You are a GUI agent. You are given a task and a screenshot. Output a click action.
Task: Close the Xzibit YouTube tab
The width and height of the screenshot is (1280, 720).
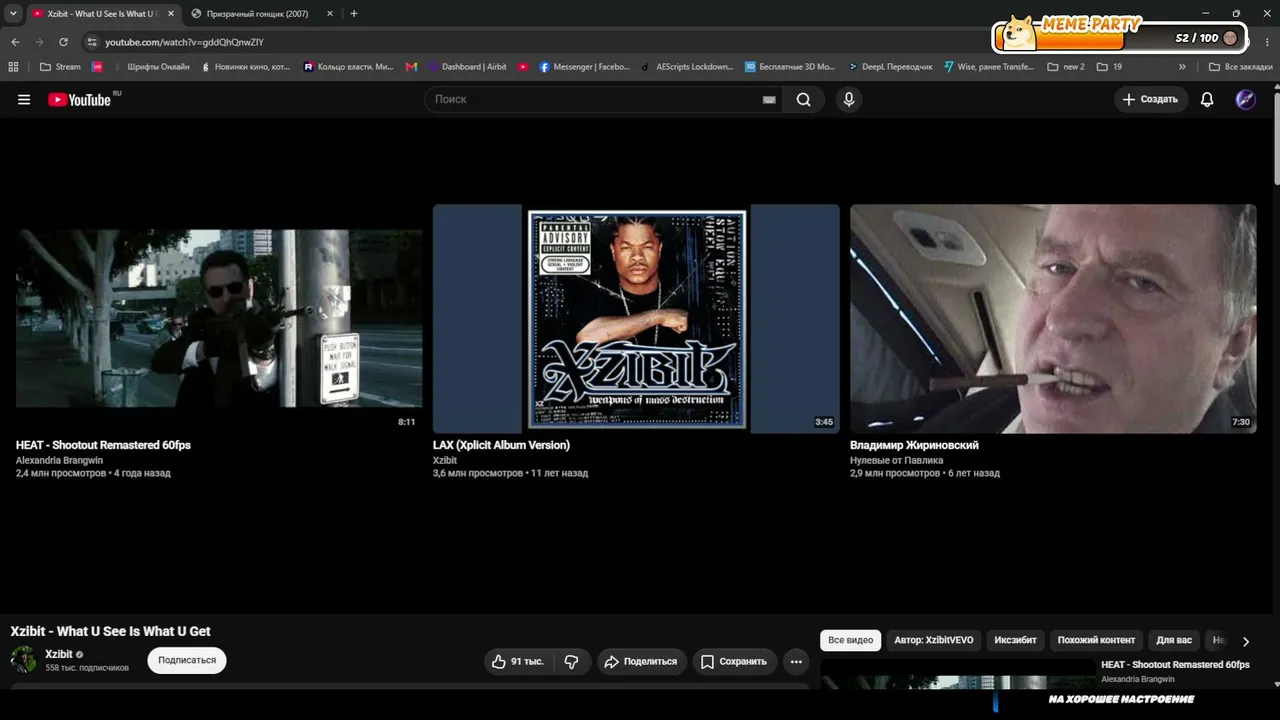tap(170, 14)
